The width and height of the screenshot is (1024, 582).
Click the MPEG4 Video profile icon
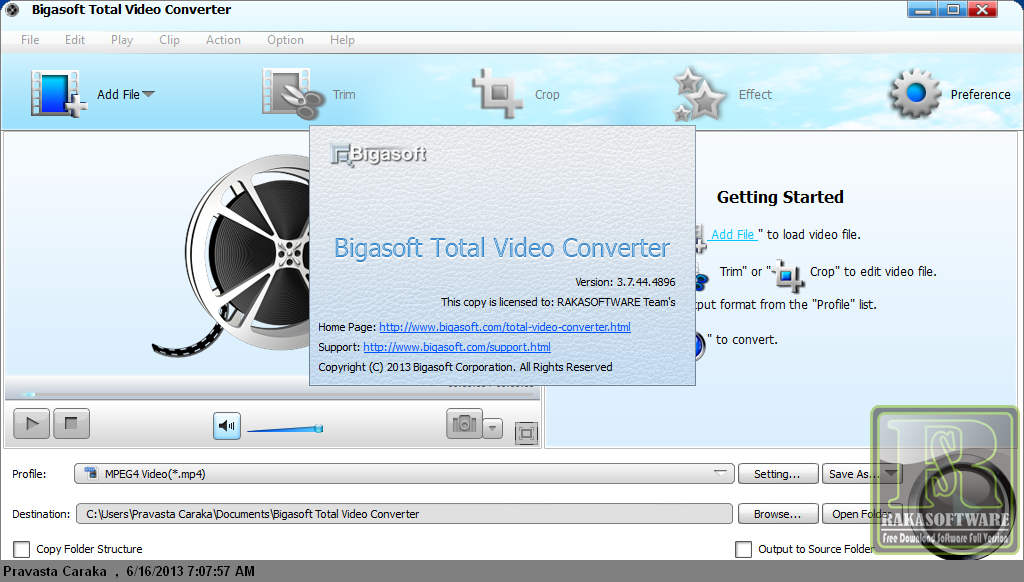pos(91,473)
